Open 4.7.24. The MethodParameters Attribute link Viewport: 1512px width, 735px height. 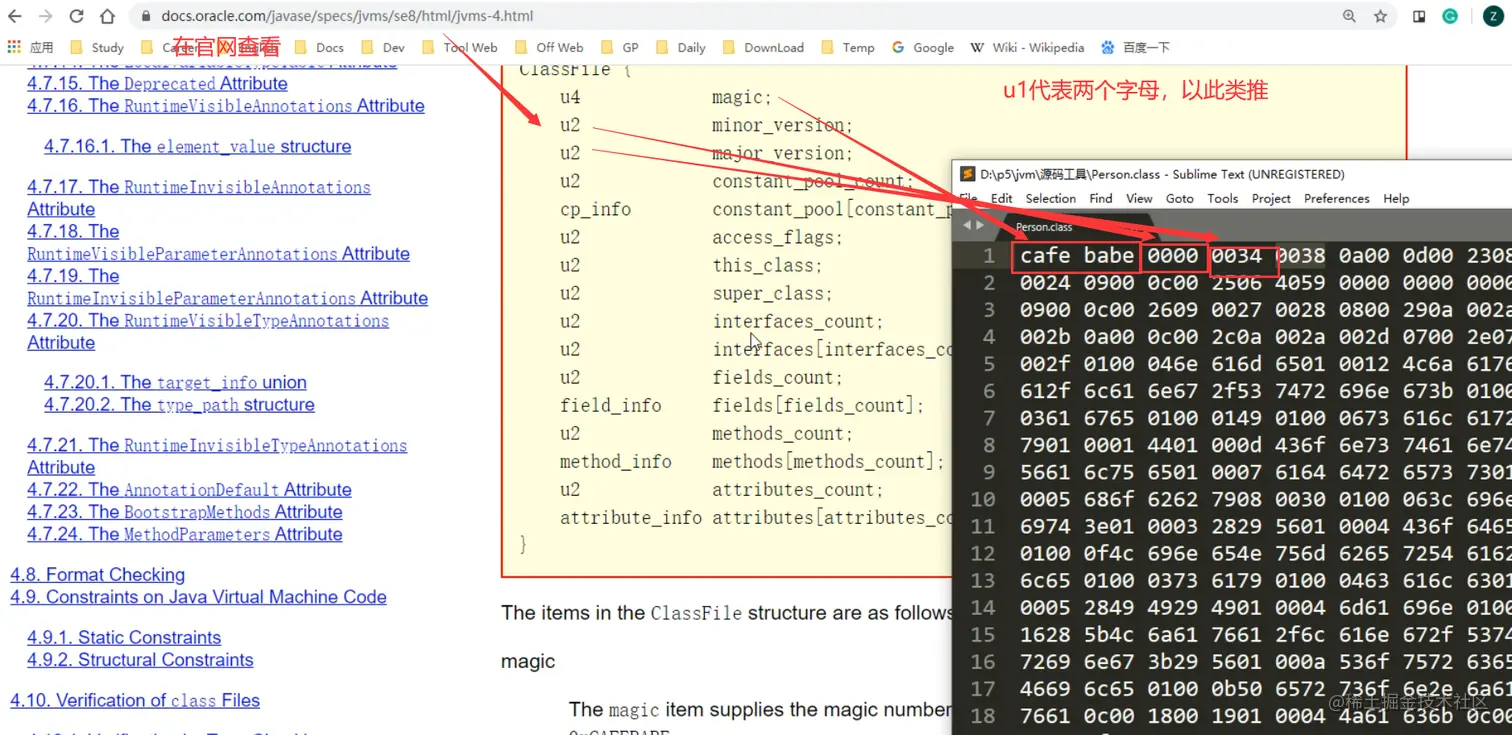pyautogui.click(x=185, y=534)
